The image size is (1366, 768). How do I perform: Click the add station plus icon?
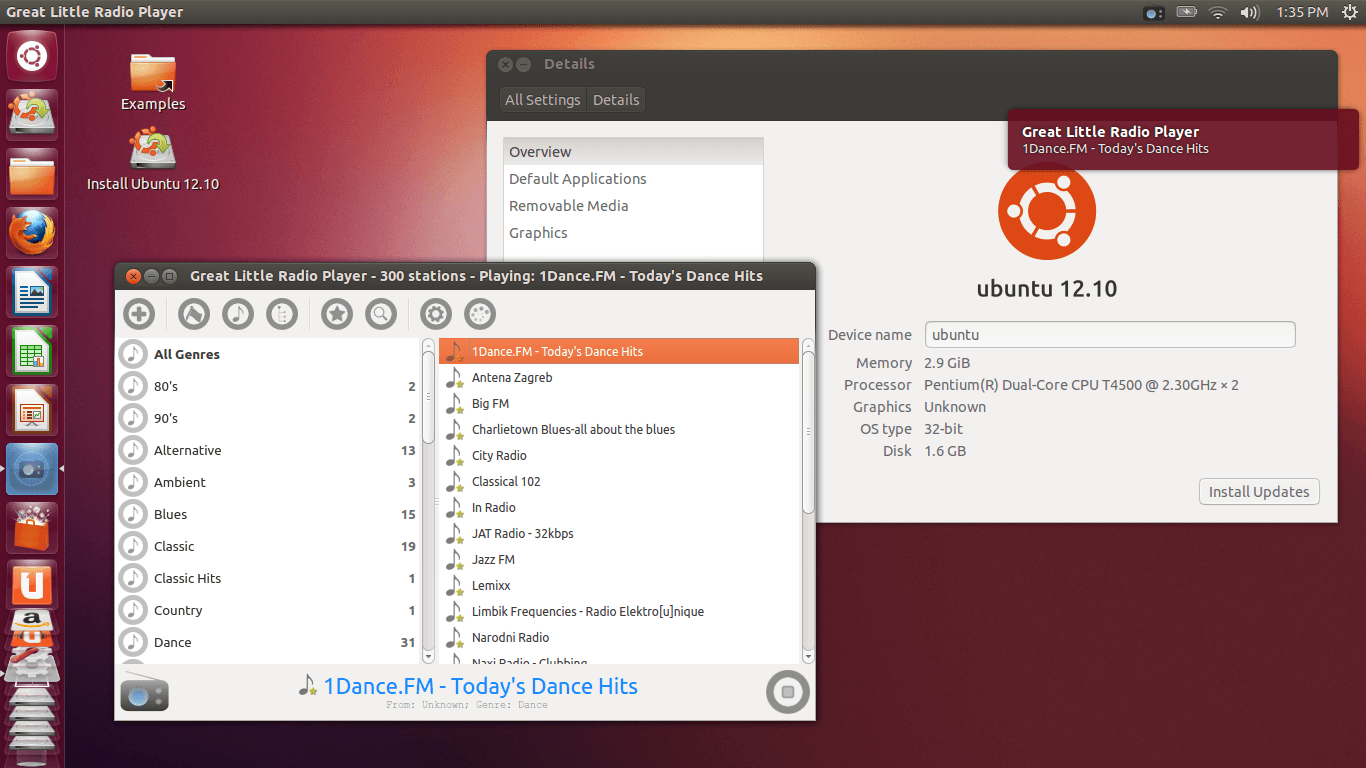point(139,314)
